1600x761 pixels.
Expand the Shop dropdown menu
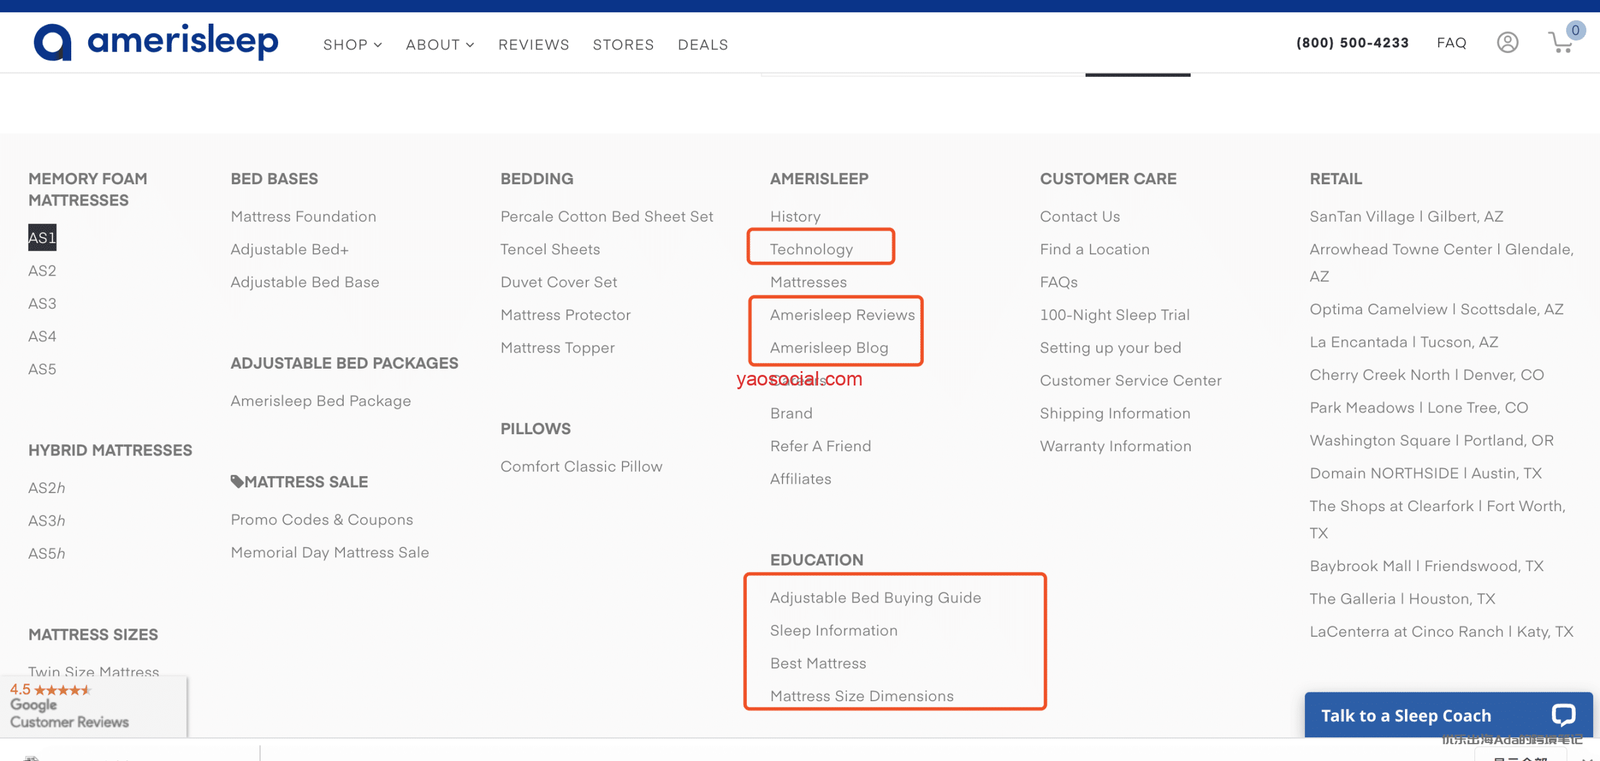(x=352, y=45)
